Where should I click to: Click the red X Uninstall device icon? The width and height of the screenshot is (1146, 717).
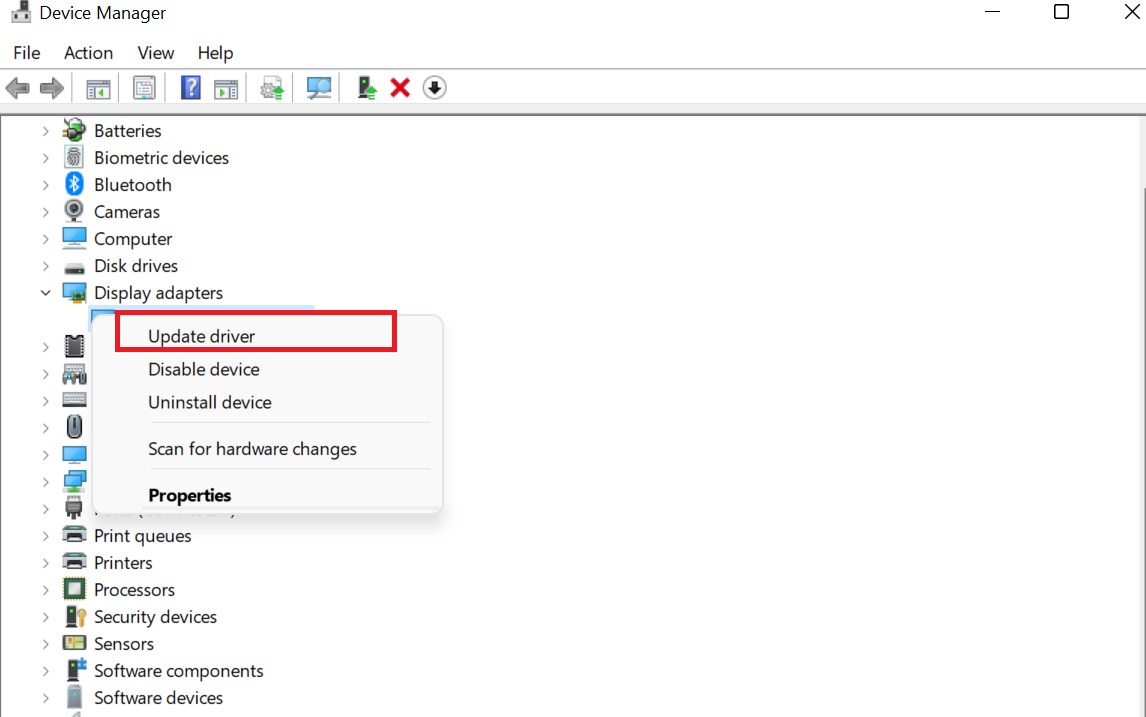[400, 88]
